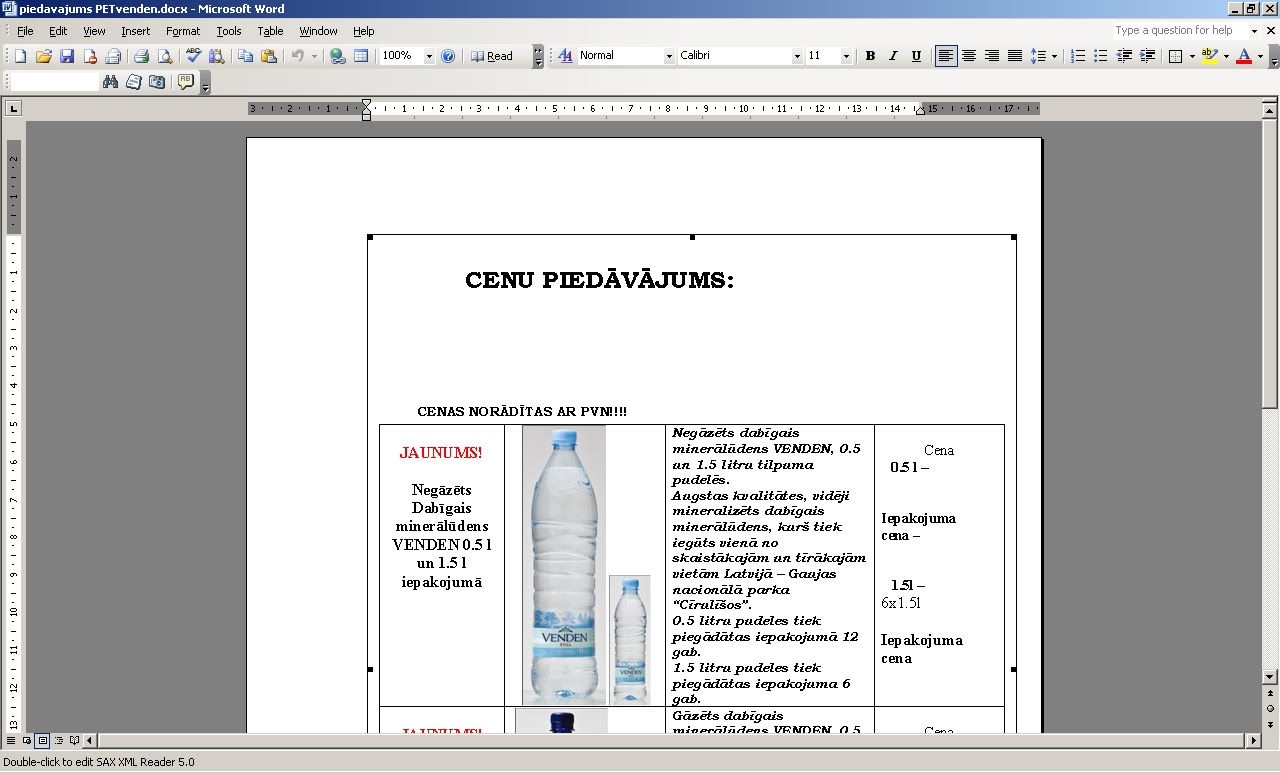
Task: Open the File menu
Action: pyautogui.click(x=25, y=31)
